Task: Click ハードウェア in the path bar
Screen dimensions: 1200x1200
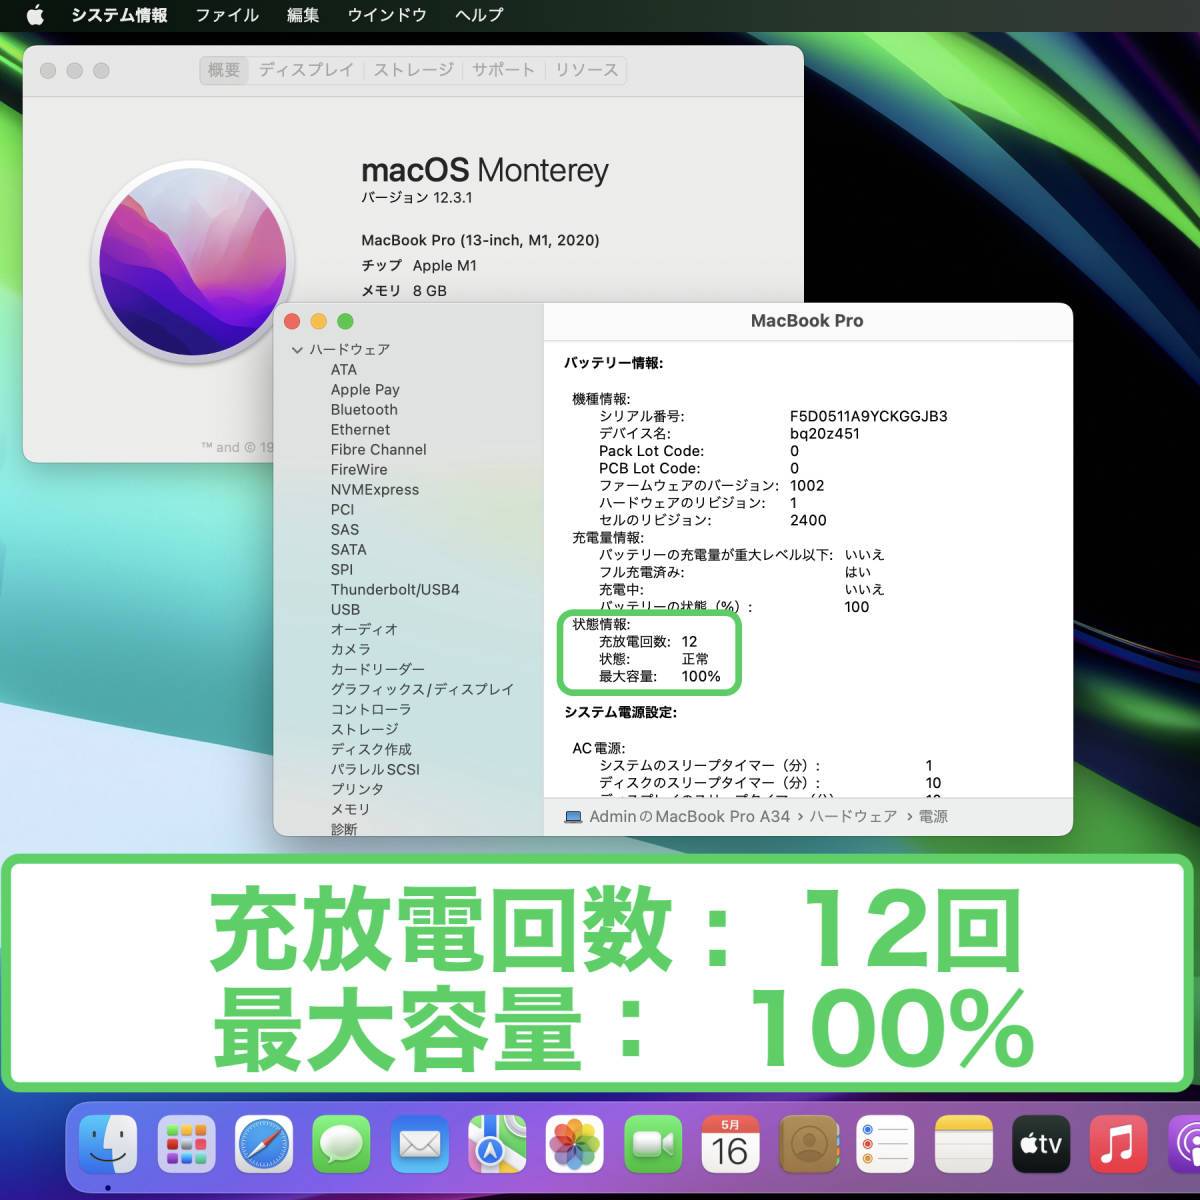Action: click(x=853, y=817)
